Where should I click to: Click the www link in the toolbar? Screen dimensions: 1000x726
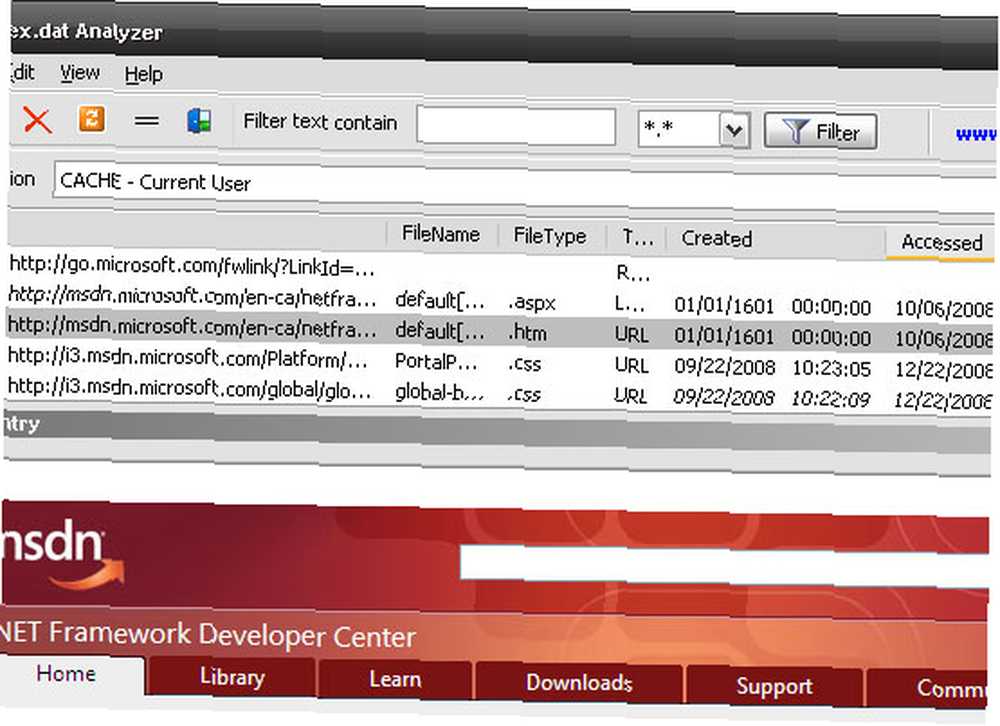tap(976, 134)
